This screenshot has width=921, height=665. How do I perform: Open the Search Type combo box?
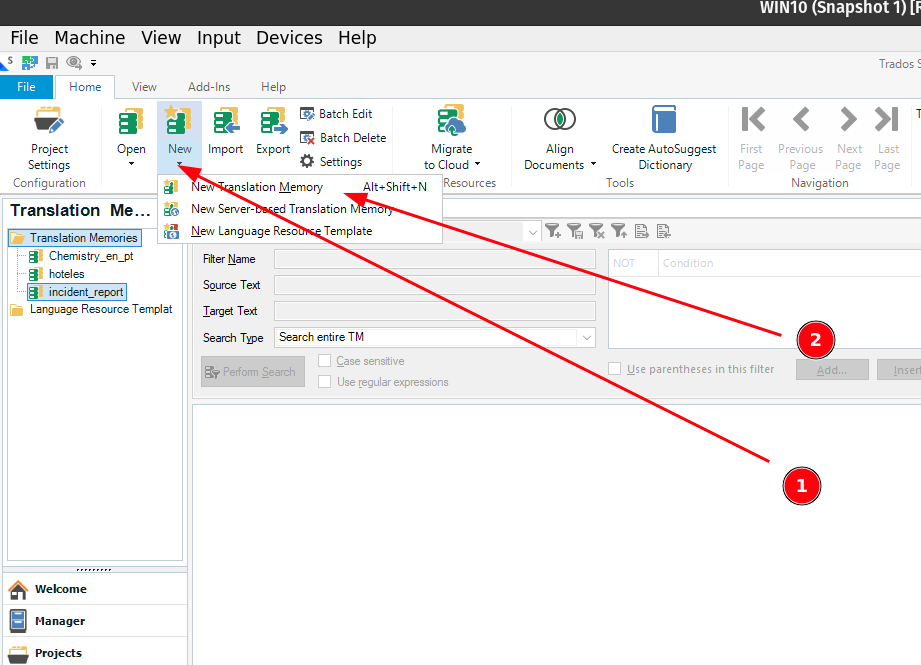click(435, 337)
